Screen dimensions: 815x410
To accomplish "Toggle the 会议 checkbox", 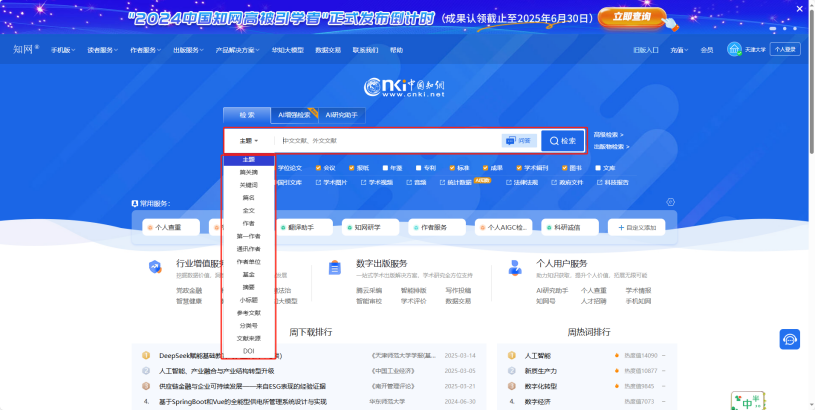I will tap(318, 168).
